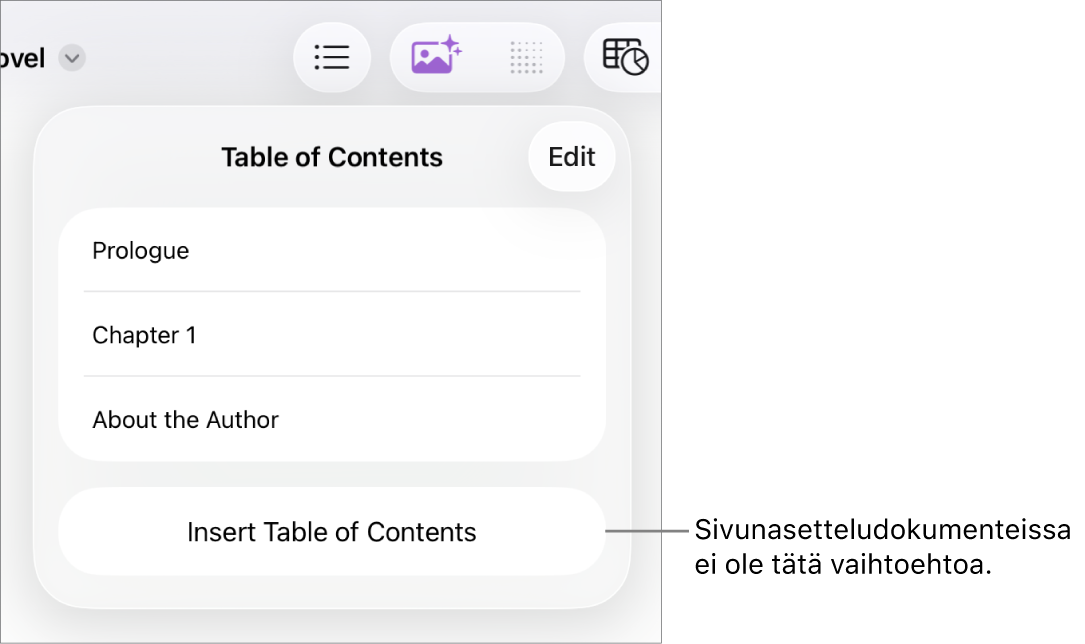Close the popover via the bulleted list button
1085x644 pixels.
pos(332,58)
